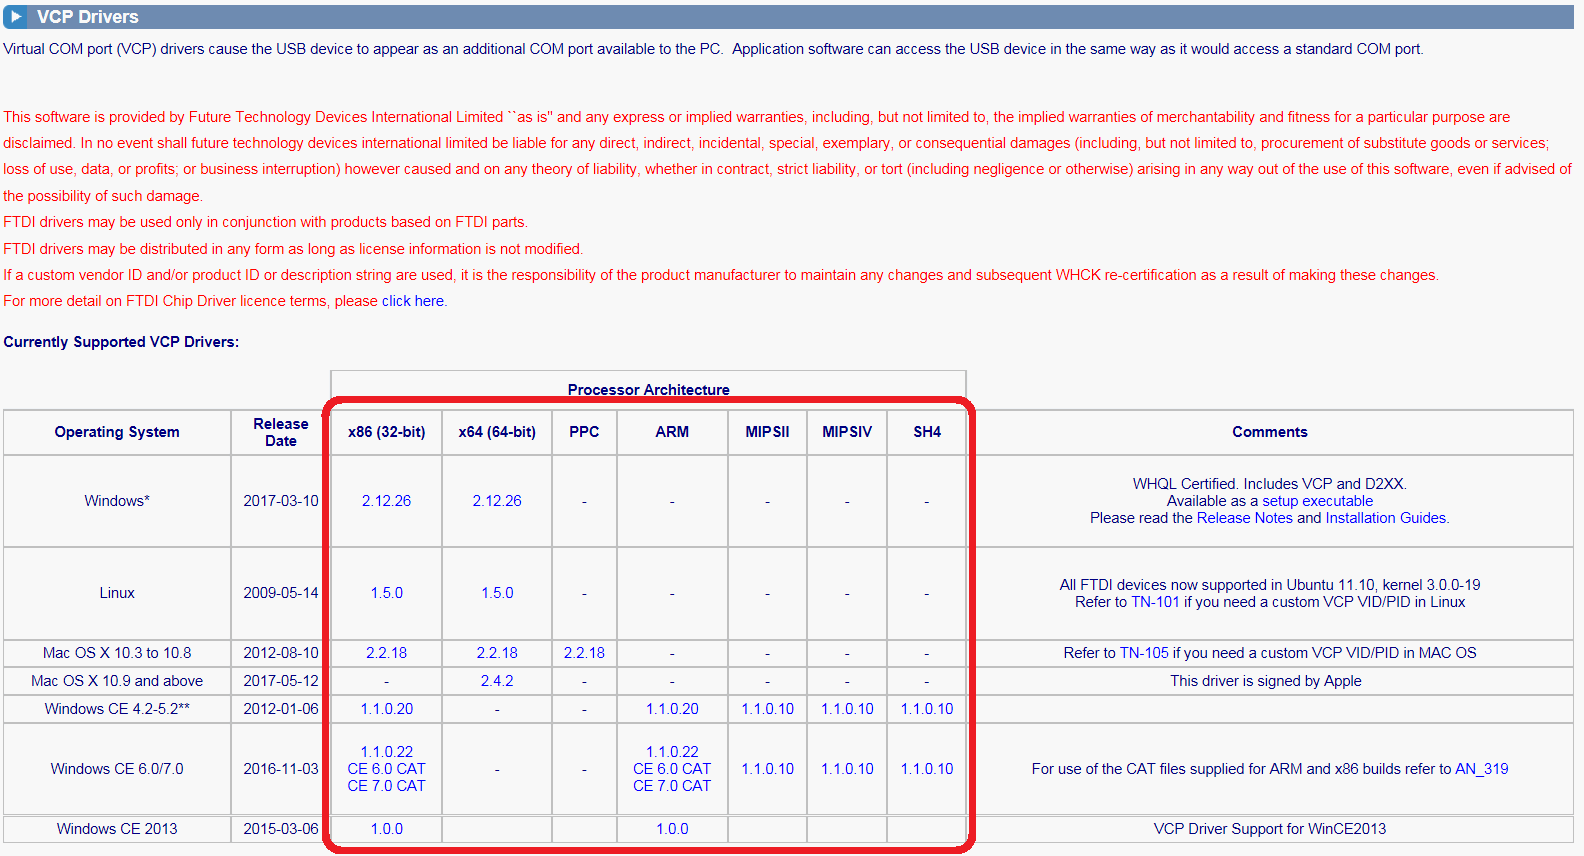Click the 'x64 (64-bit)' column header

point(497,432)
